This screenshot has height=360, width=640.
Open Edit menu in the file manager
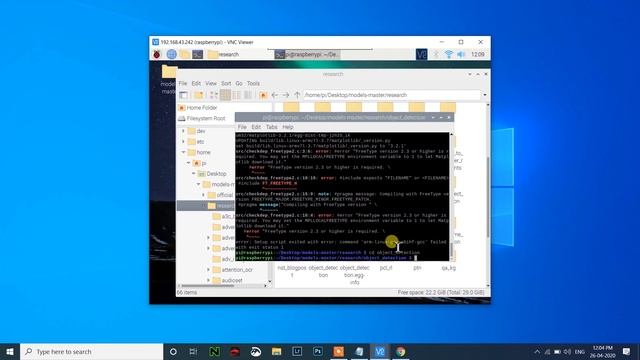pos(196,83)
